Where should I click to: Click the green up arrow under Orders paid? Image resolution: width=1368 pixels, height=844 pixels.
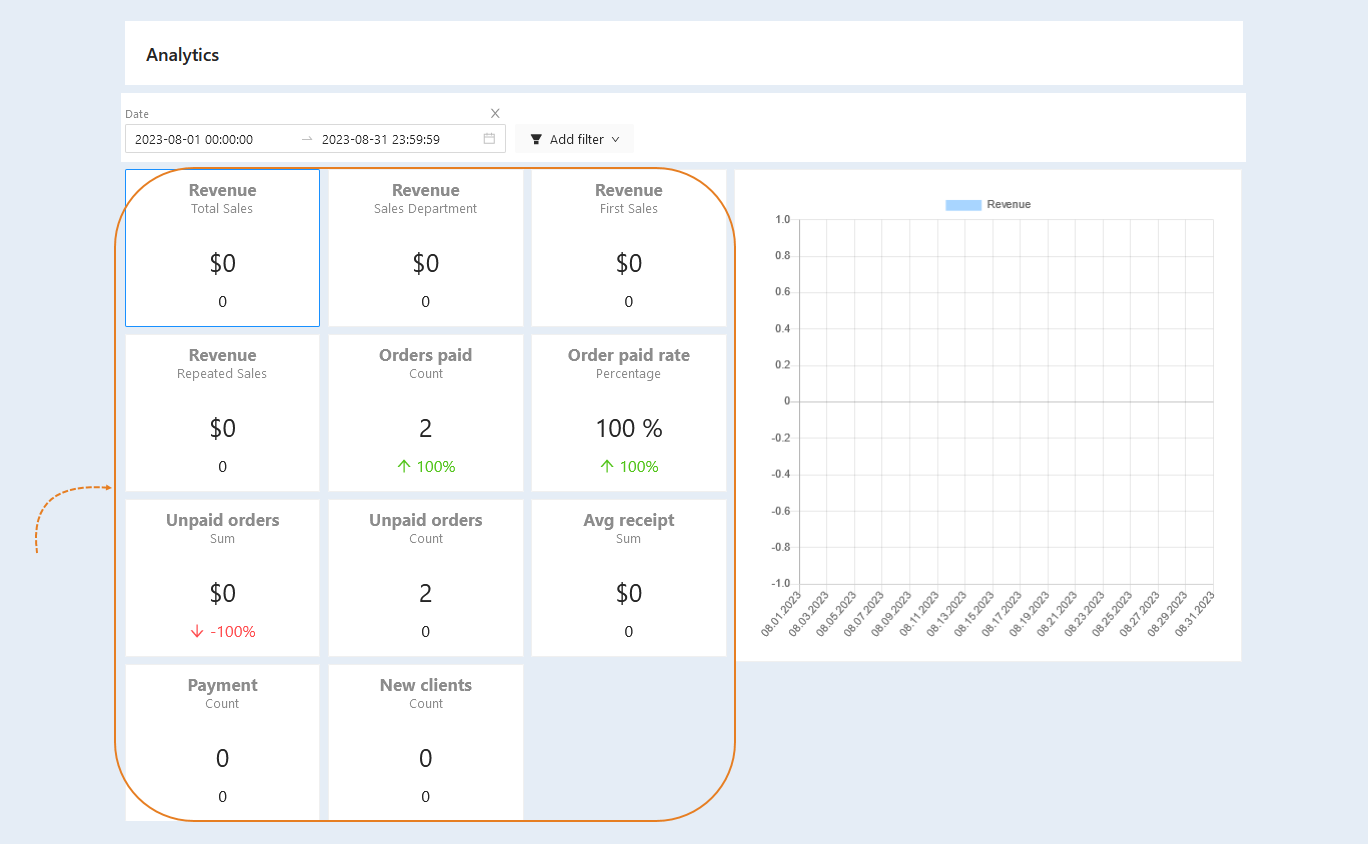click(404, 466)
